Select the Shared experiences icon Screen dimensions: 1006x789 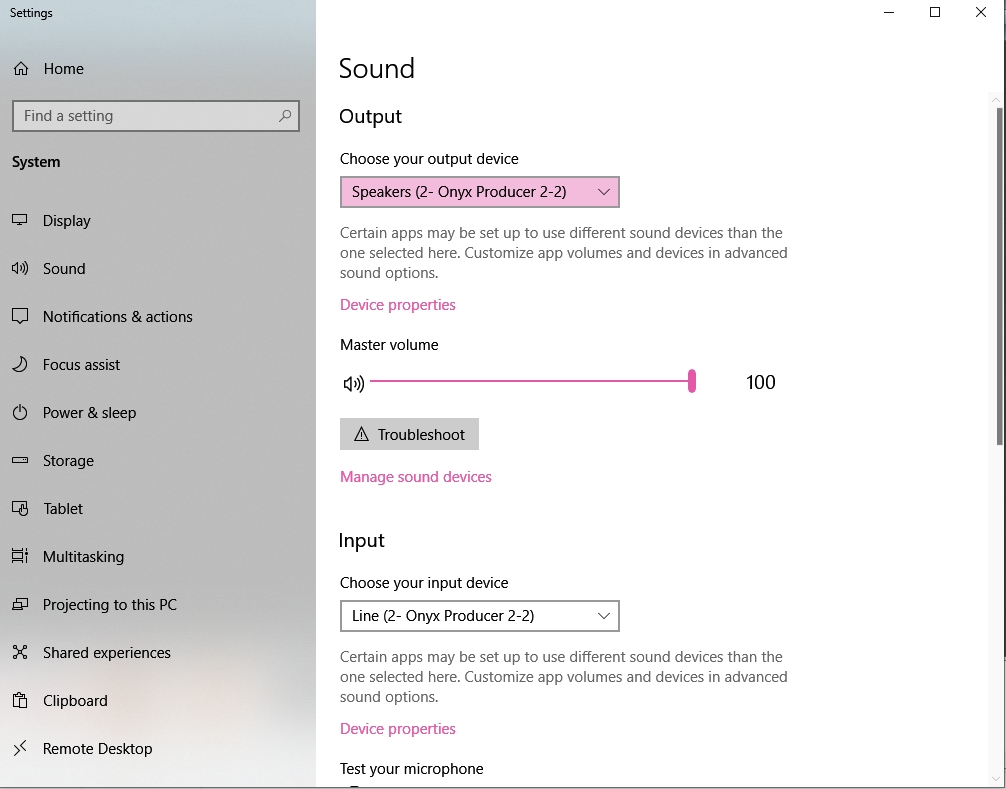pyautogui.click(x=21, y=652)
